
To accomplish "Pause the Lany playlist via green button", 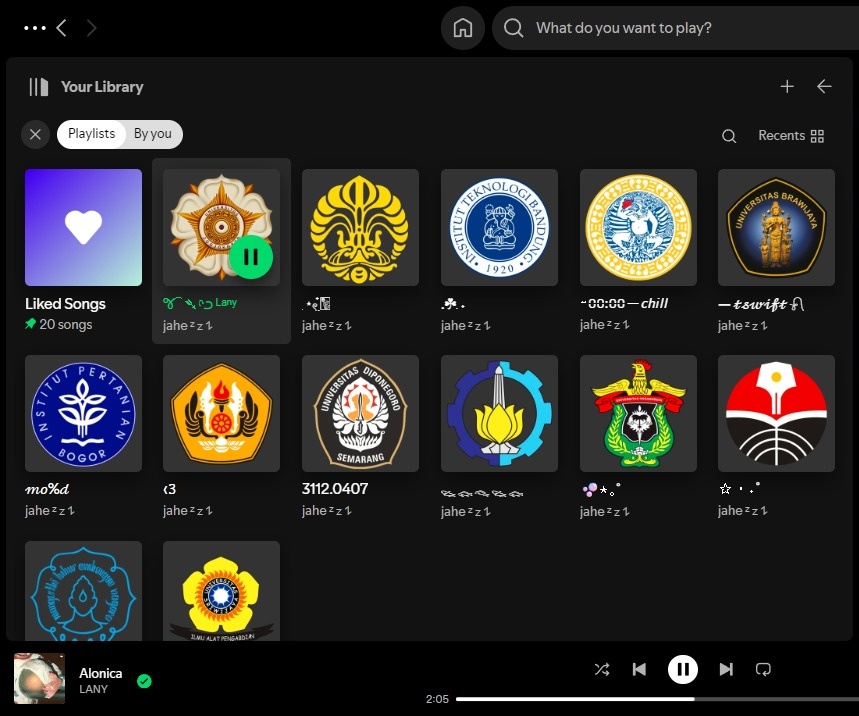I will coord(251,257).
